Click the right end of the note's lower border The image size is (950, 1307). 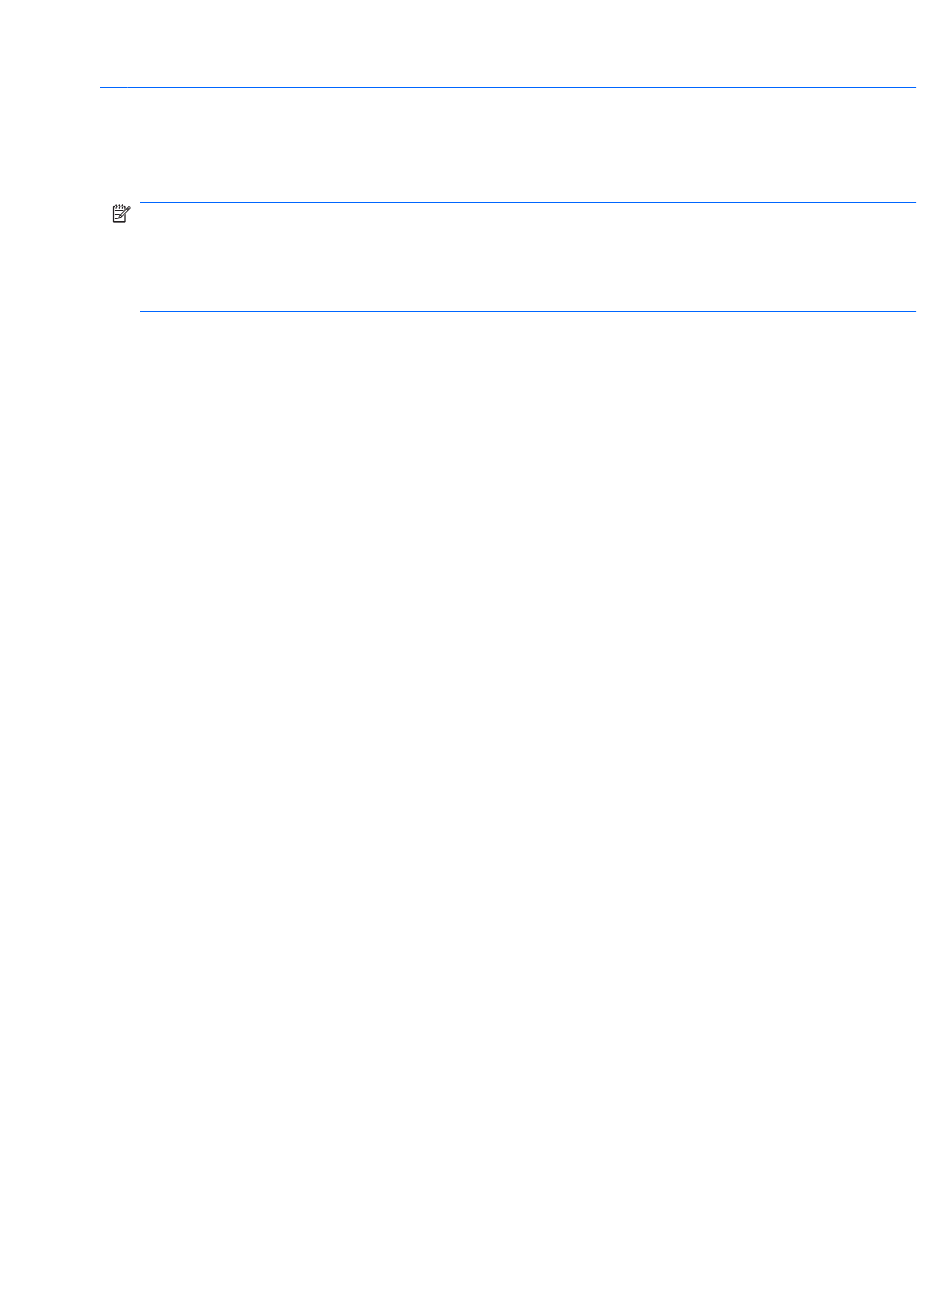tap(911, 311)
